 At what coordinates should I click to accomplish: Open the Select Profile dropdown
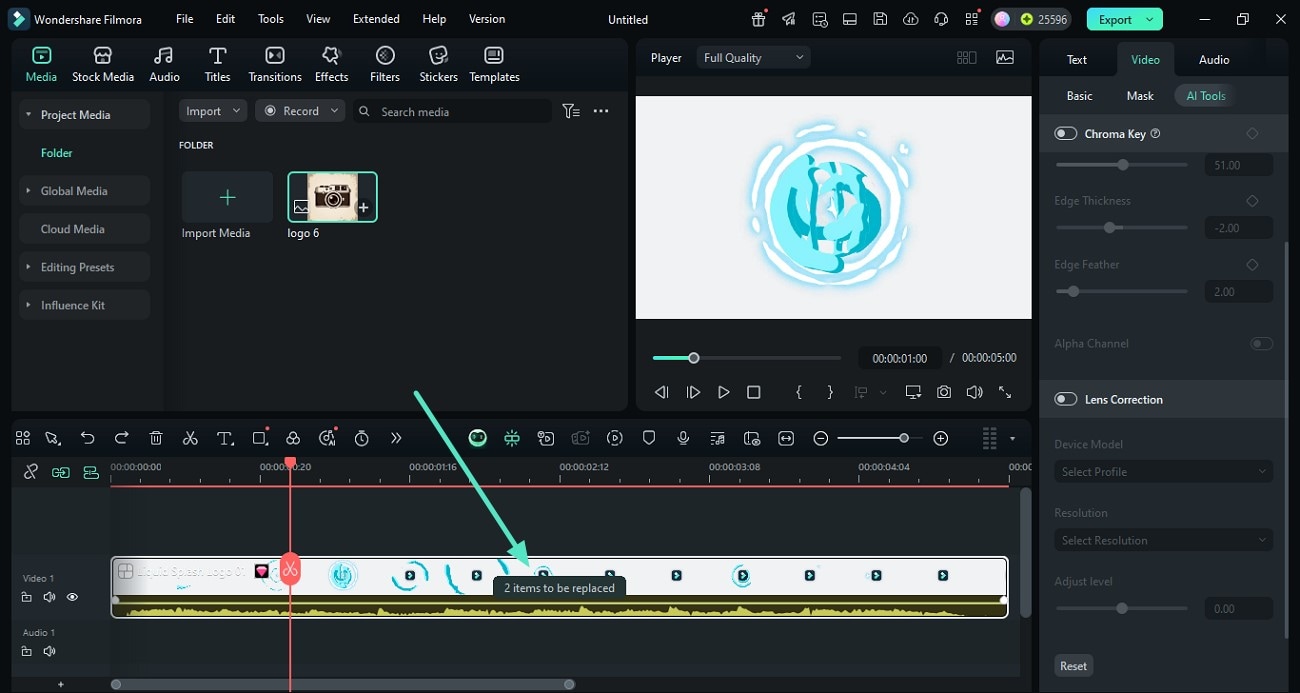[1164, 471]
